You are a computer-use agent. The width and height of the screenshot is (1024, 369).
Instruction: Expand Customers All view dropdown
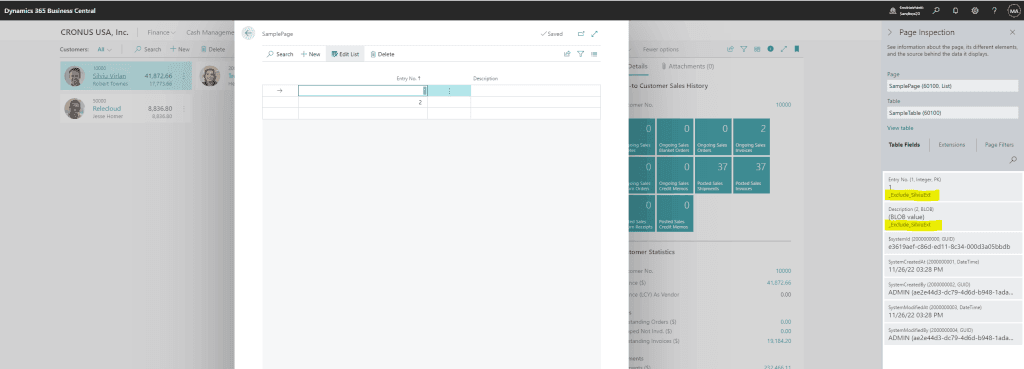[x=104, y=49]
